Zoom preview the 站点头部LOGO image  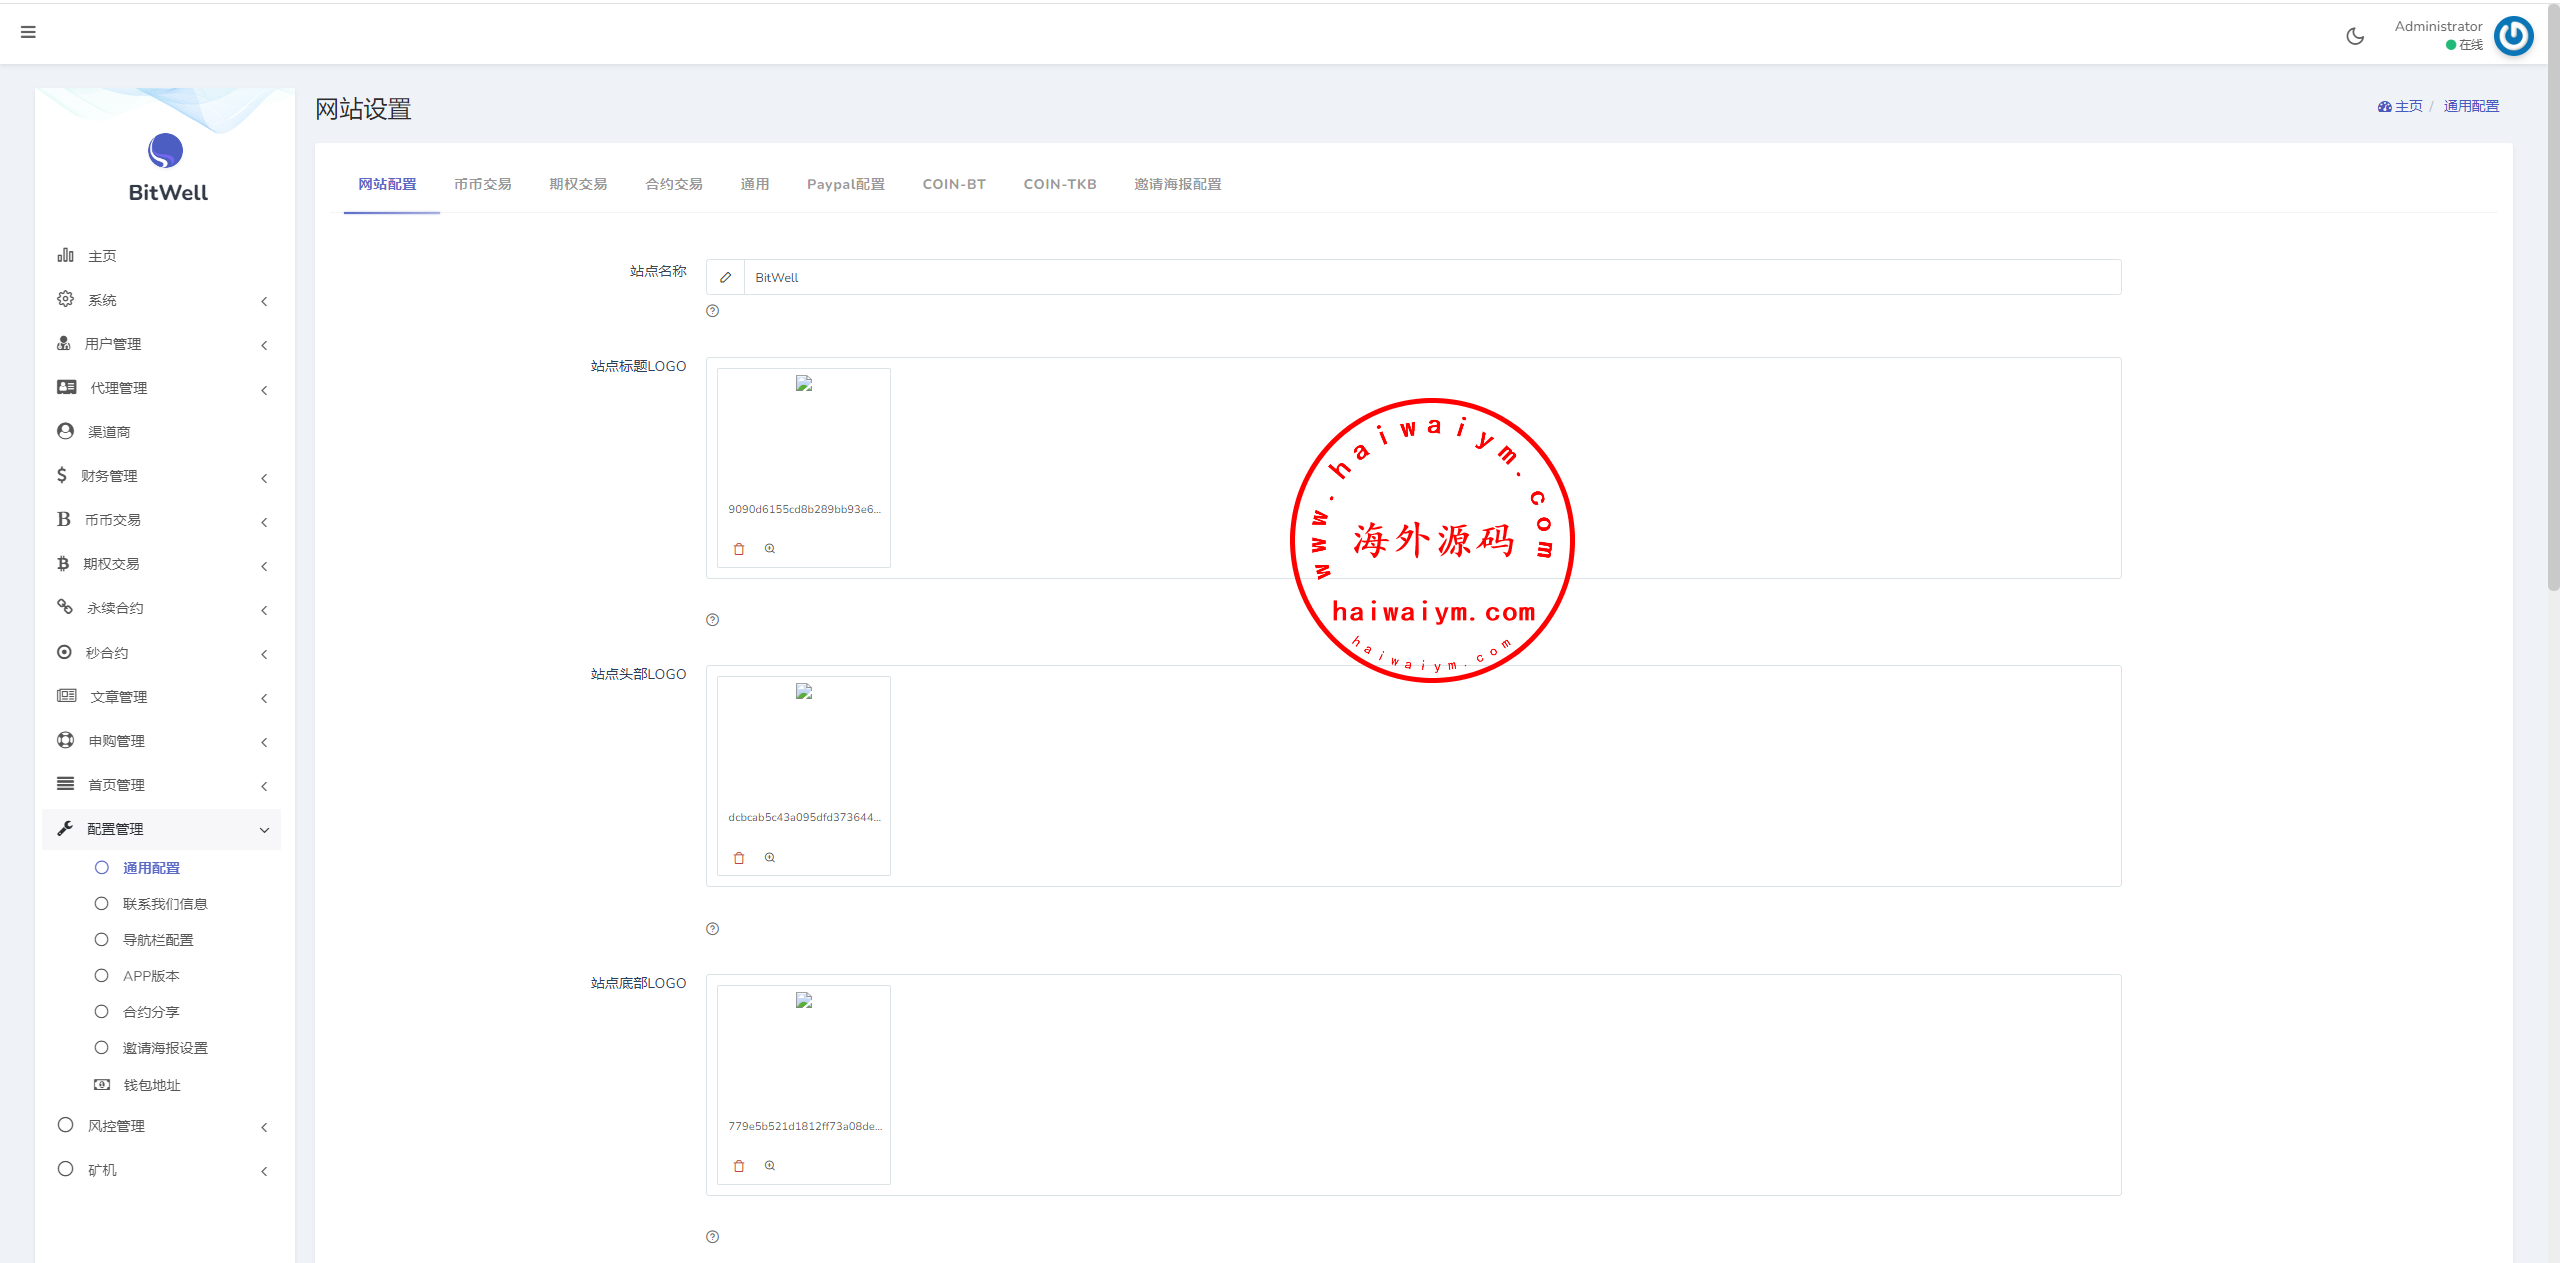click(x=770, y=857)
